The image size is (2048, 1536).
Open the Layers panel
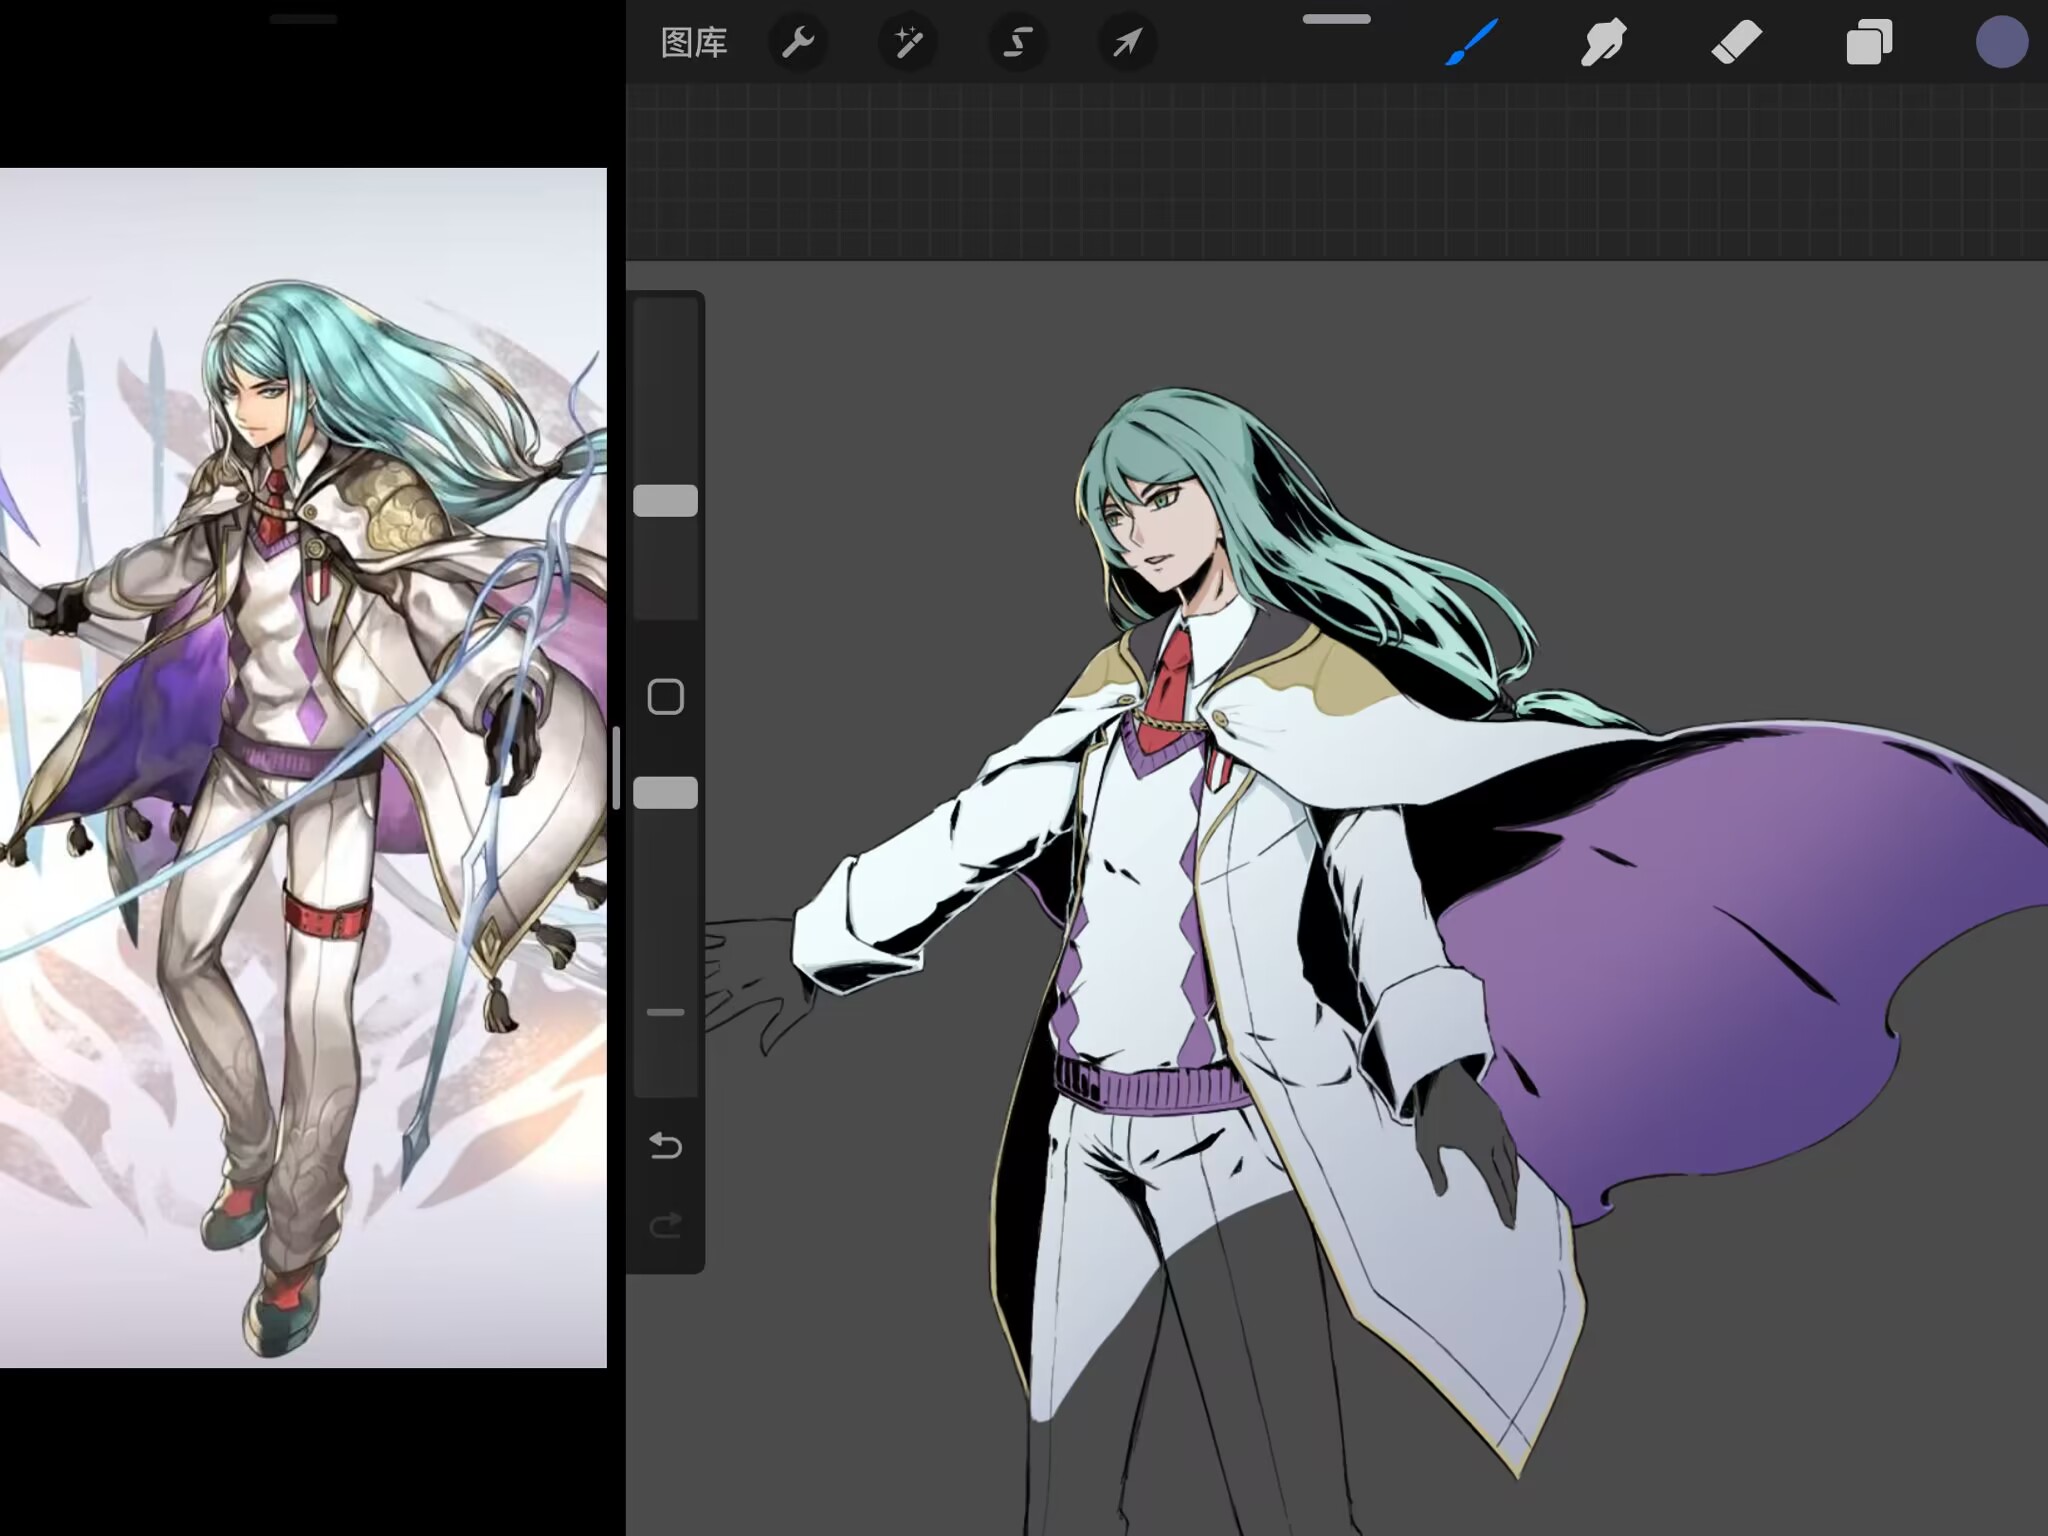click(1868, 43)
